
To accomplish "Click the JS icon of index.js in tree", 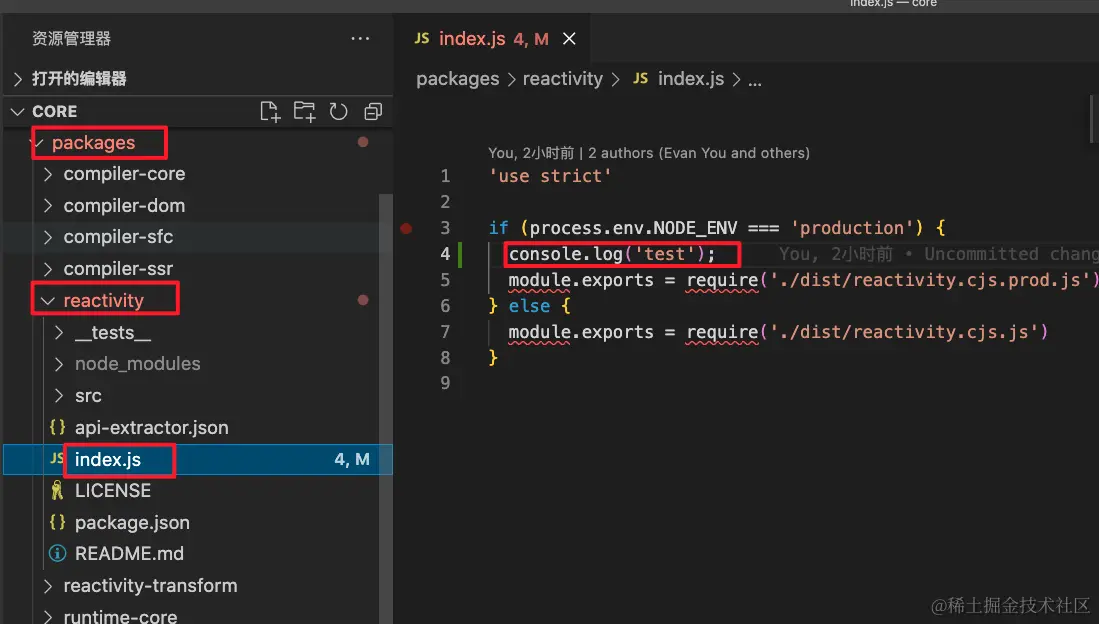I will 57,459.
